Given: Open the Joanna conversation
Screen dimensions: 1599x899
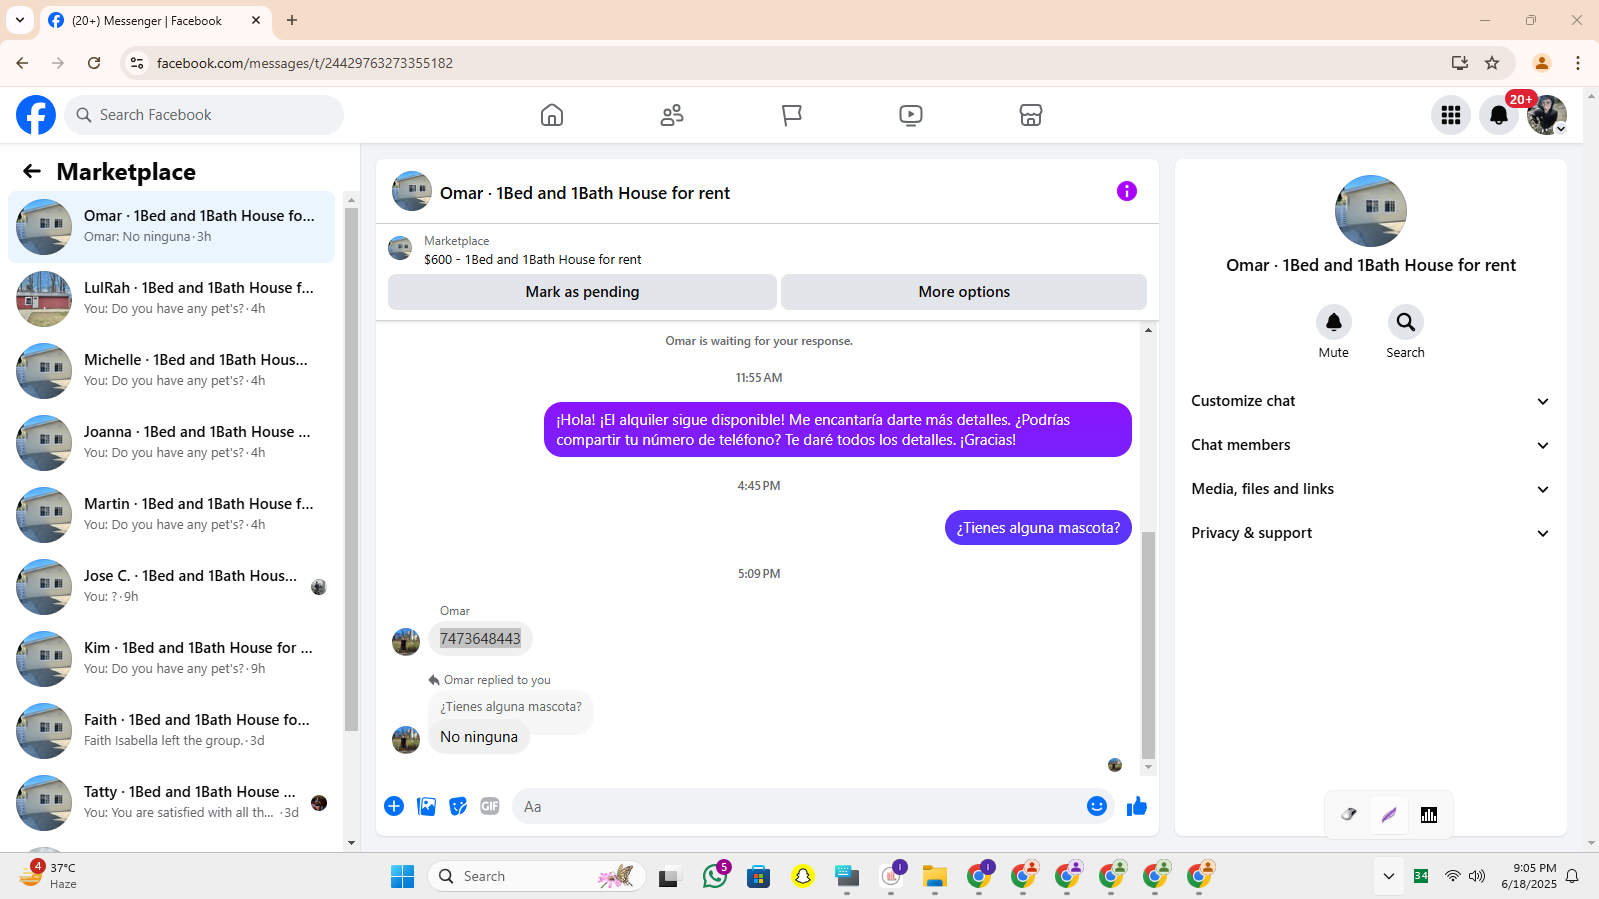Looking at the screenshot, I should coord(172,443).
